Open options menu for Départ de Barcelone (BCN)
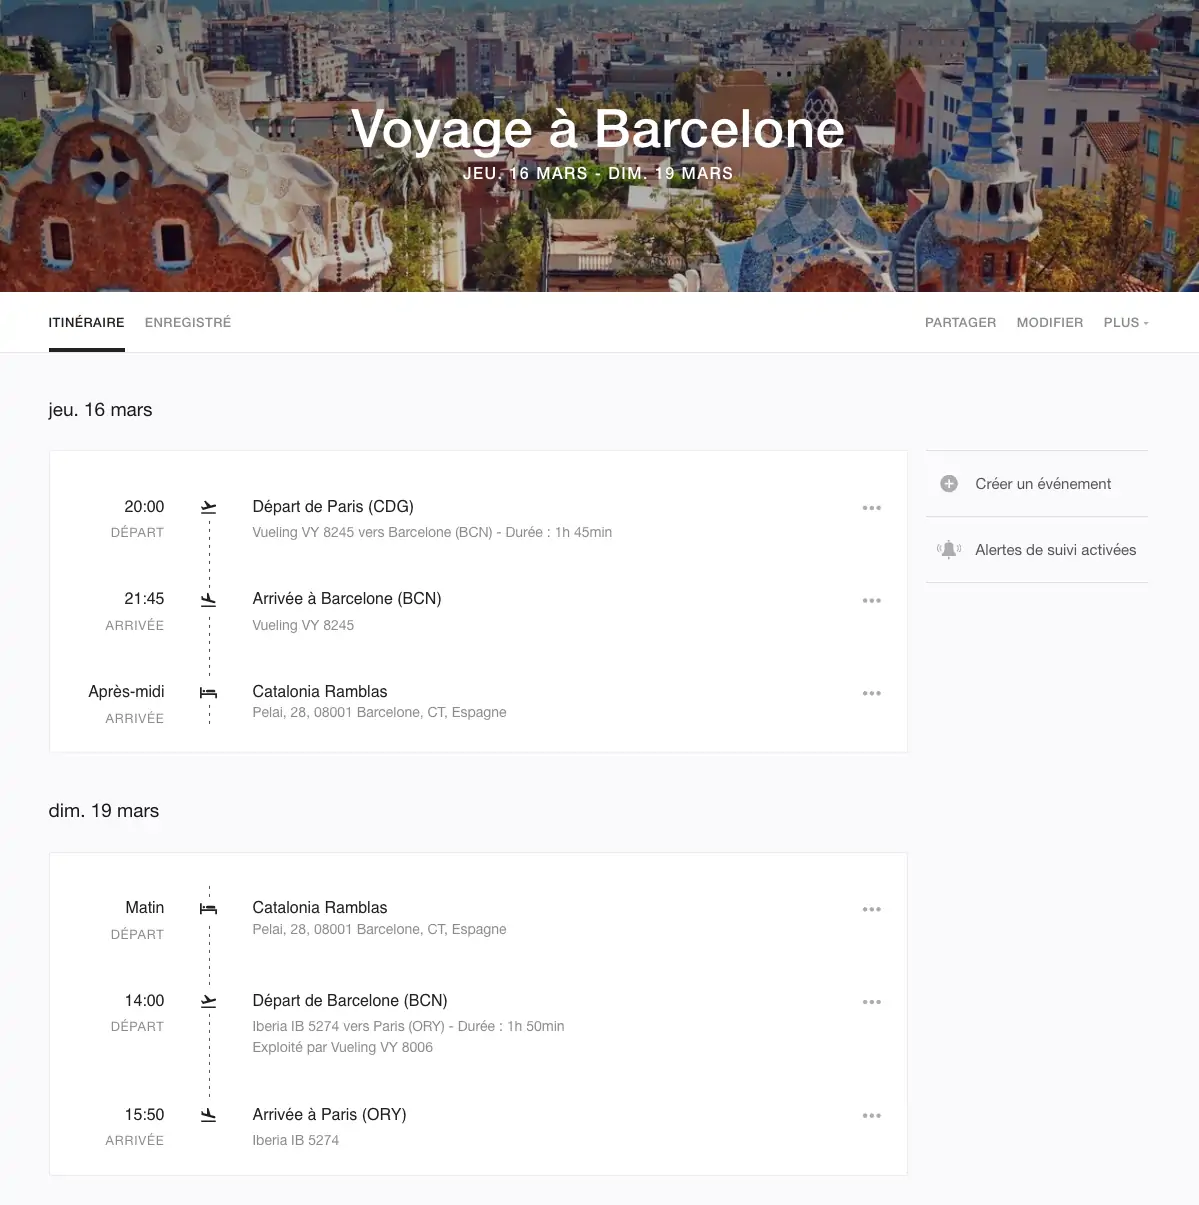 click(872, 1002)
